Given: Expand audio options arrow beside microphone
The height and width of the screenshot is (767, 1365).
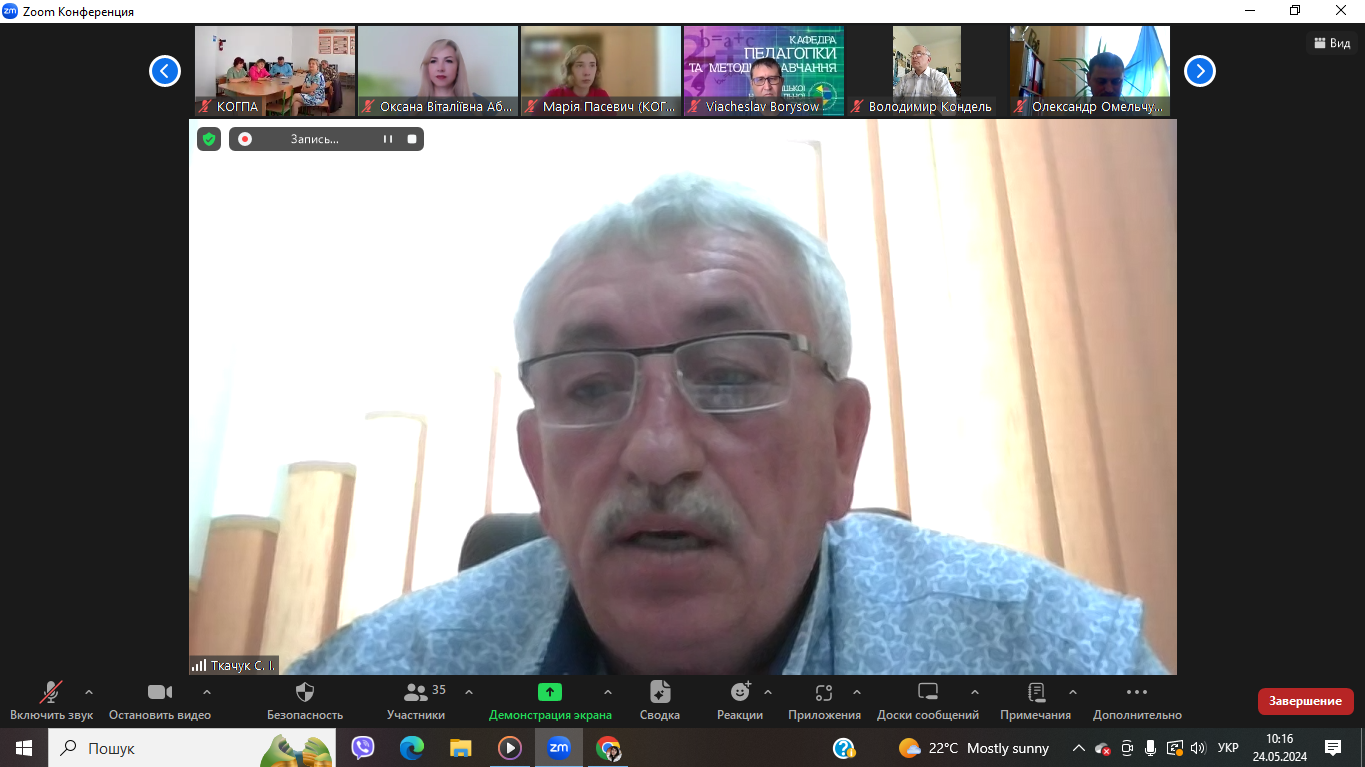Looking at the screenshot, I should [89, 692].
